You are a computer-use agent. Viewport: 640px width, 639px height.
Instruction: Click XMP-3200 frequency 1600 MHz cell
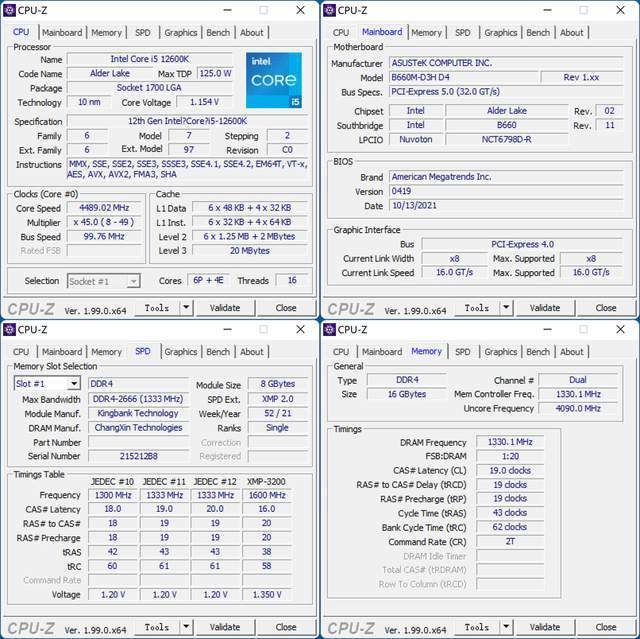(x=267, y=495)
